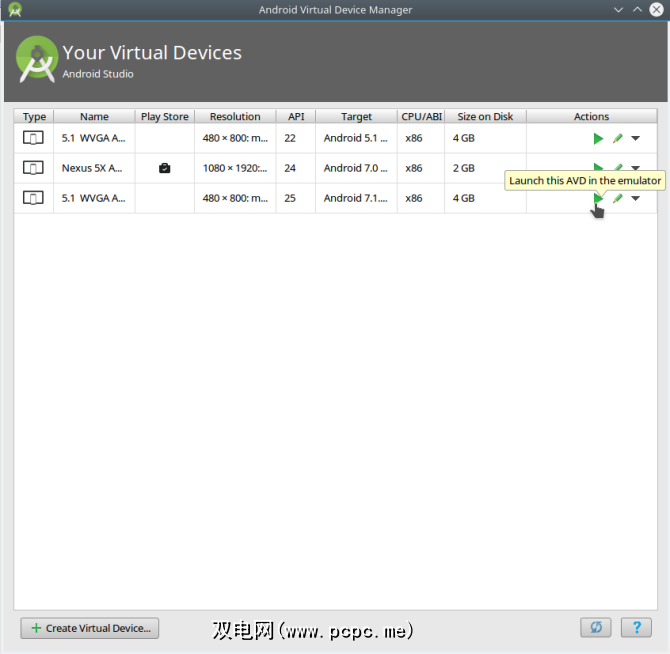
Task: Open more actions dropdown for Nexus 5X AVD
Action: point(635,168)
